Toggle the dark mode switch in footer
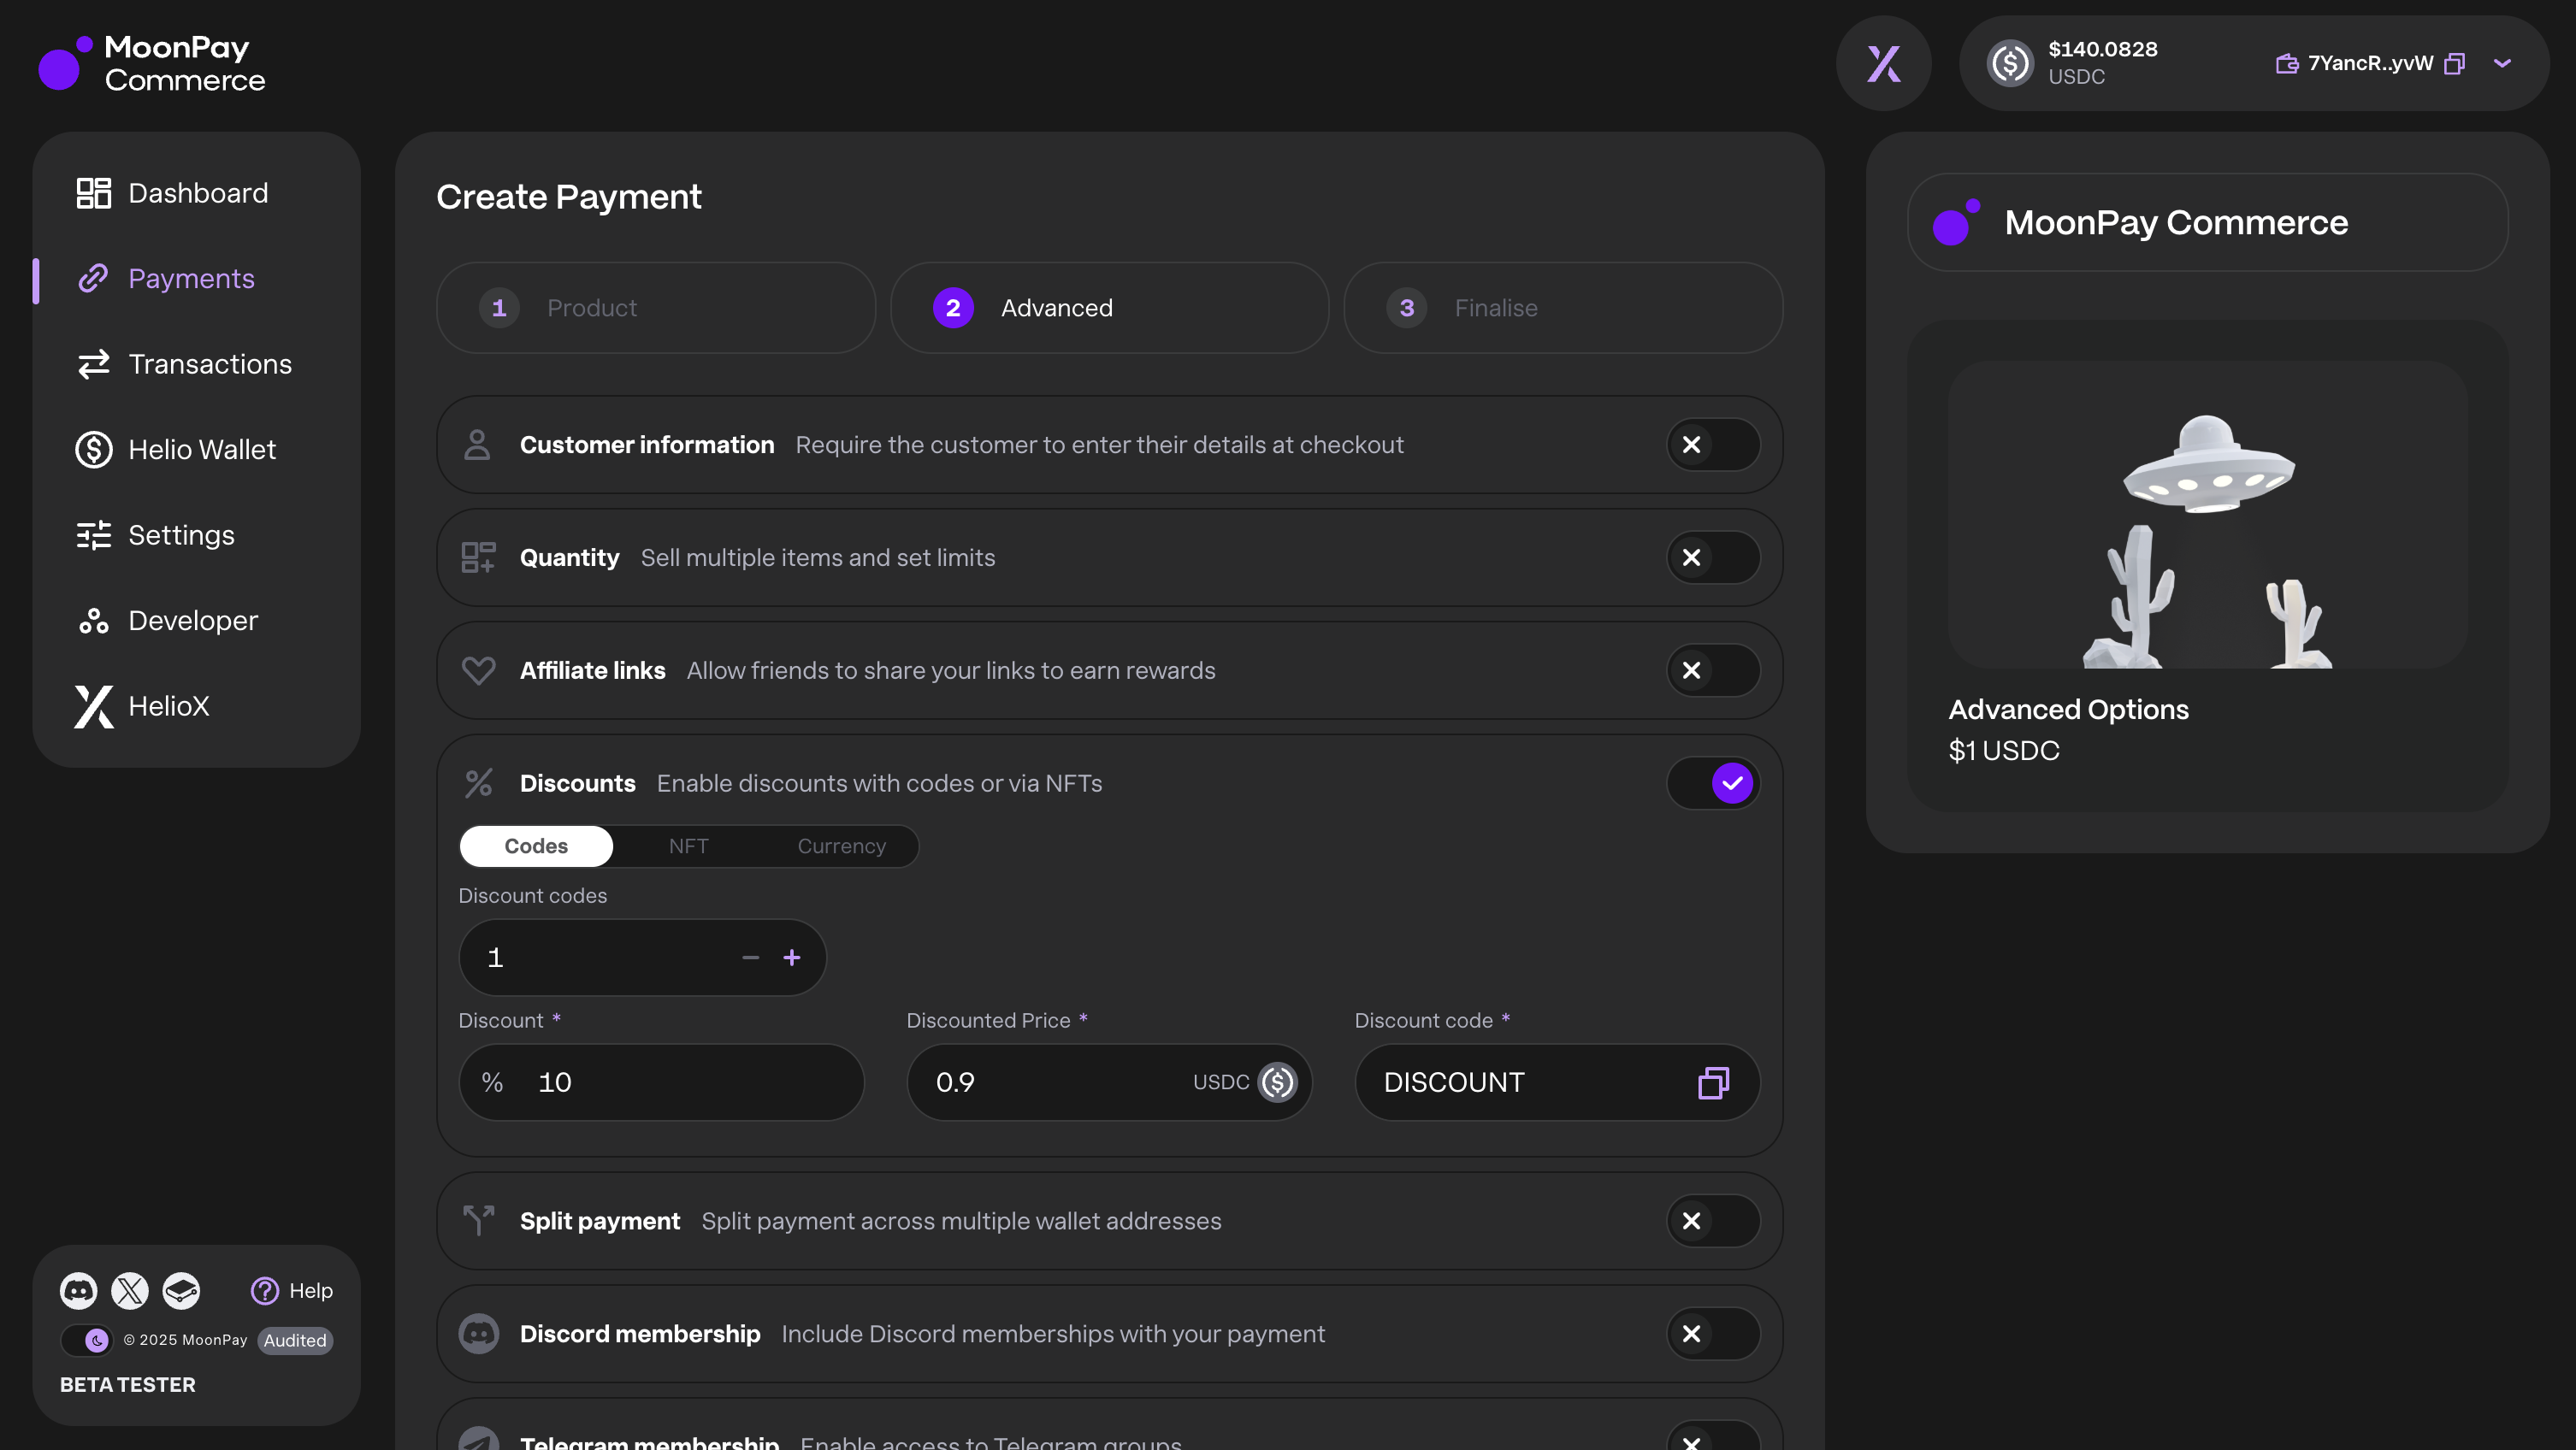2576x1450 pixels. click(x=86, y=1340)
